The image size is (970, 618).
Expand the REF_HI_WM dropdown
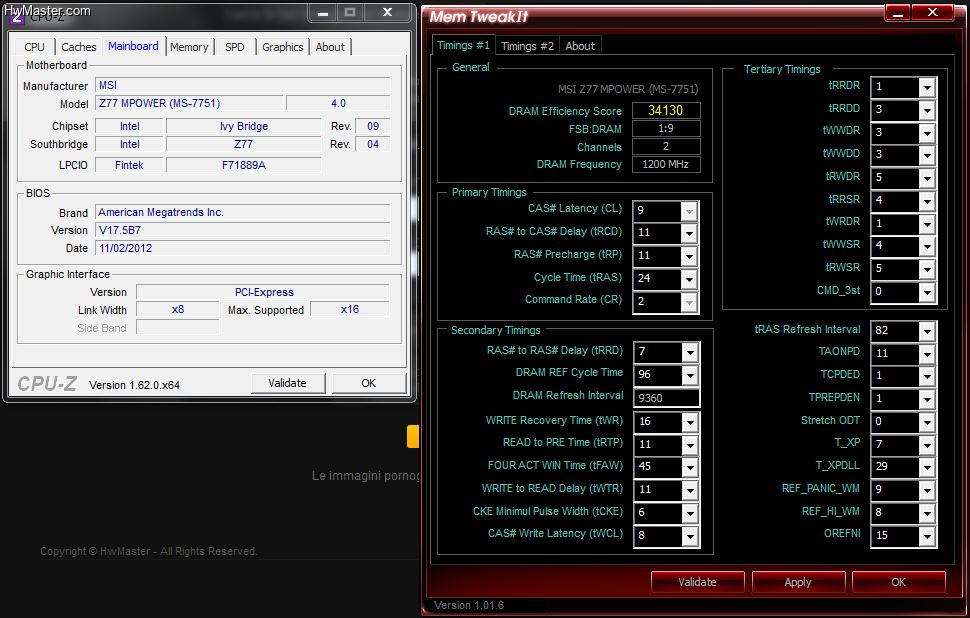(927, 513)
